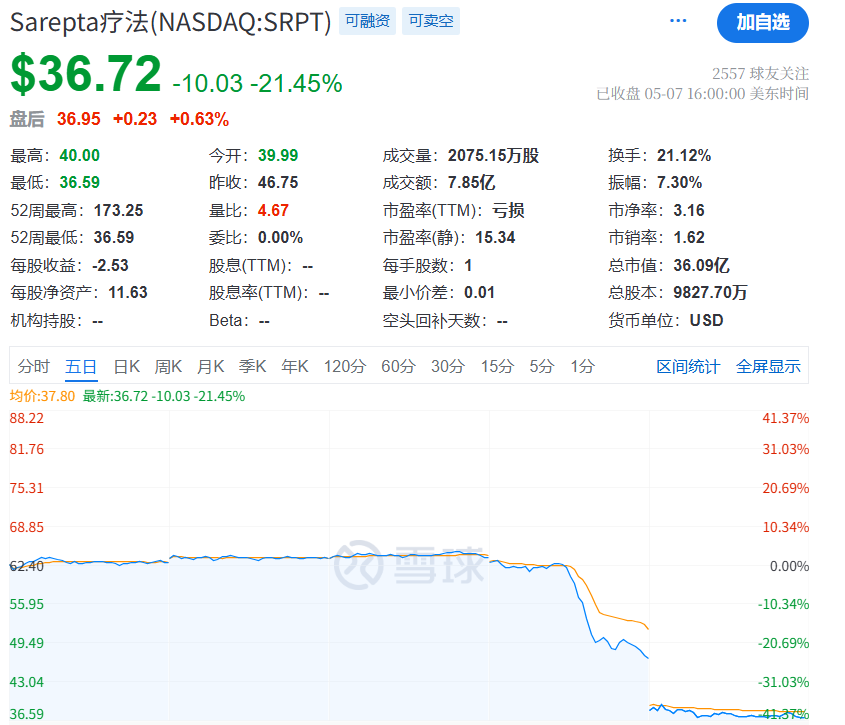Click the blue price line's sharp drop

coord(583,604)
